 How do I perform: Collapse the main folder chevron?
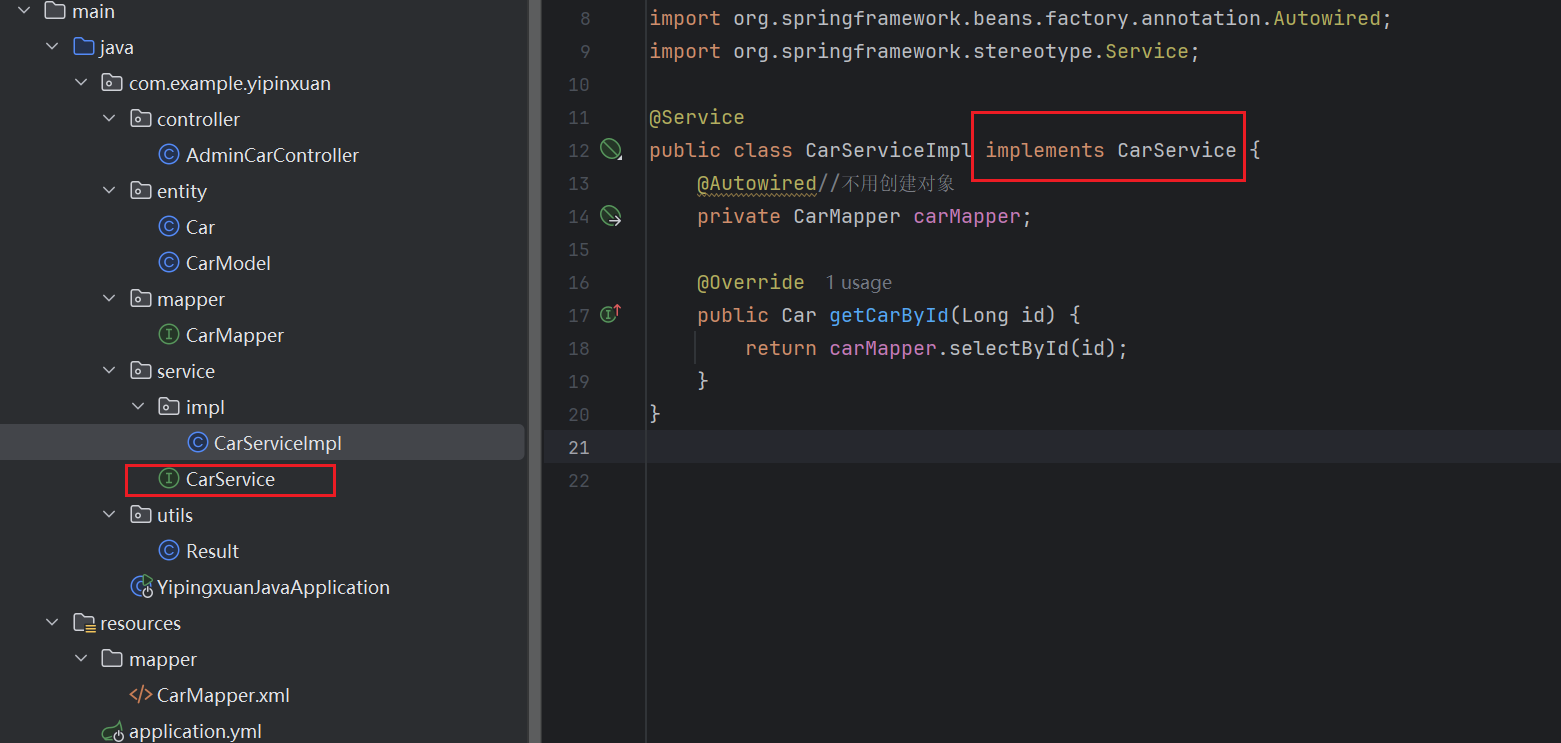pos(24,11)
